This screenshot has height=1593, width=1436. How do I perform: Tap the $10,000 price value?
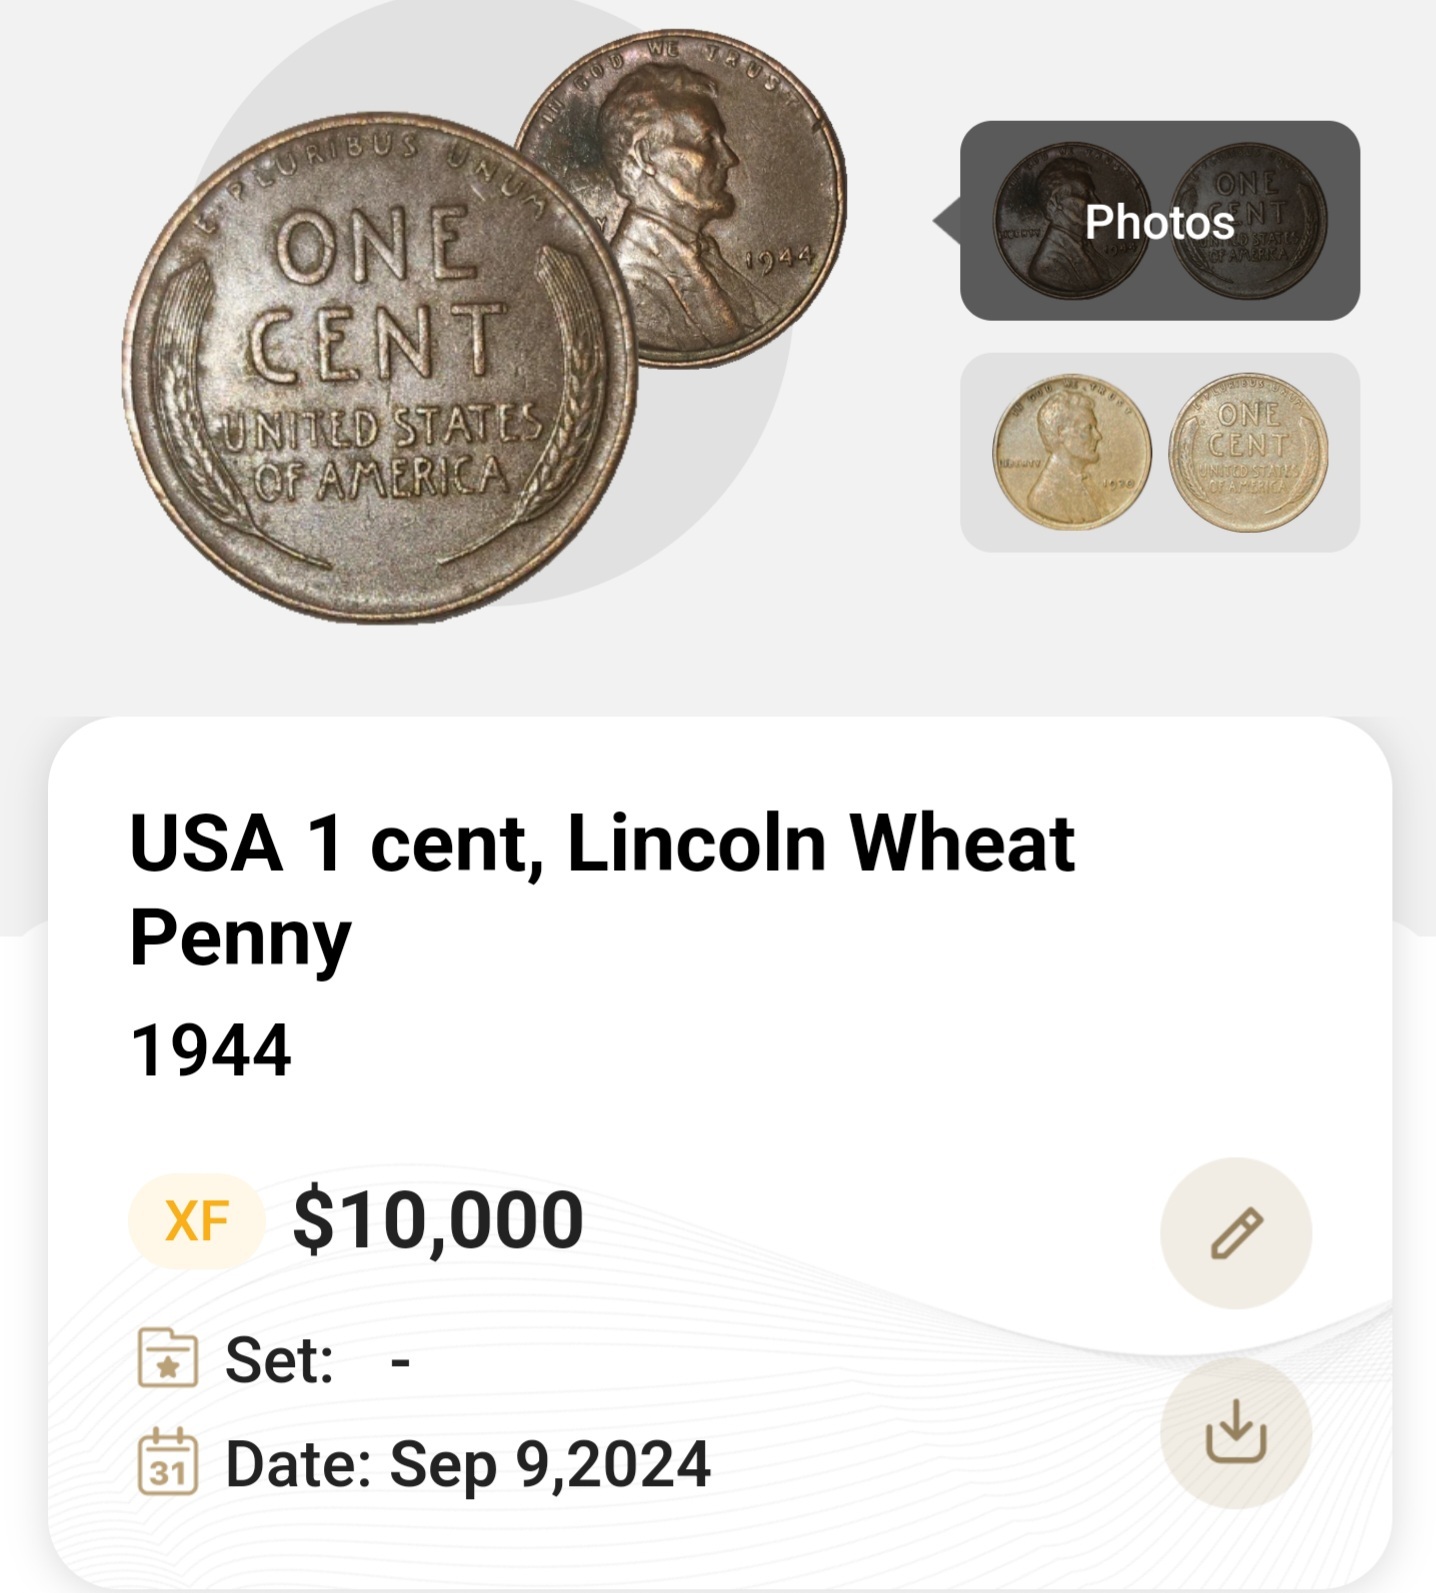438,1220
